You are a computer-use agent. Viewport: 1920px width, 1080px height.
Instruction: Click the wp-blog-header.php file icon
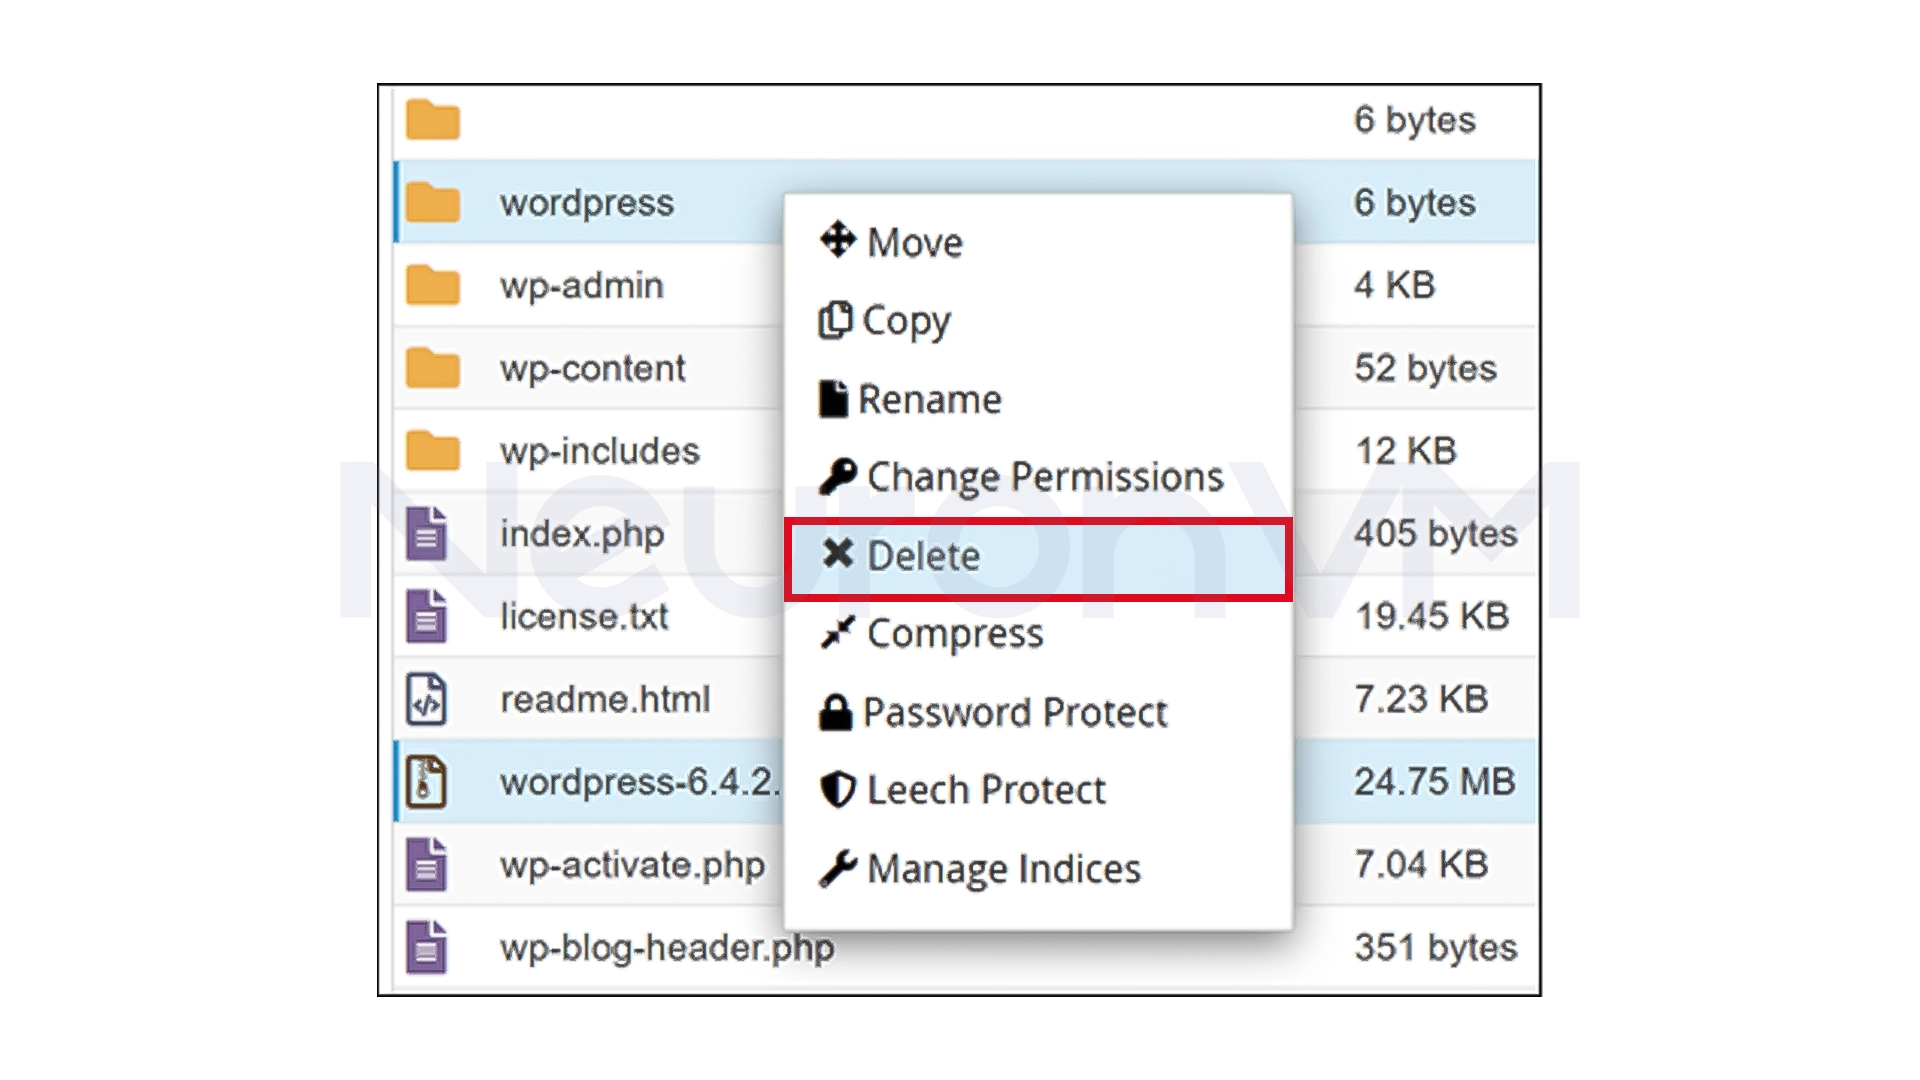tap(429, 947)
